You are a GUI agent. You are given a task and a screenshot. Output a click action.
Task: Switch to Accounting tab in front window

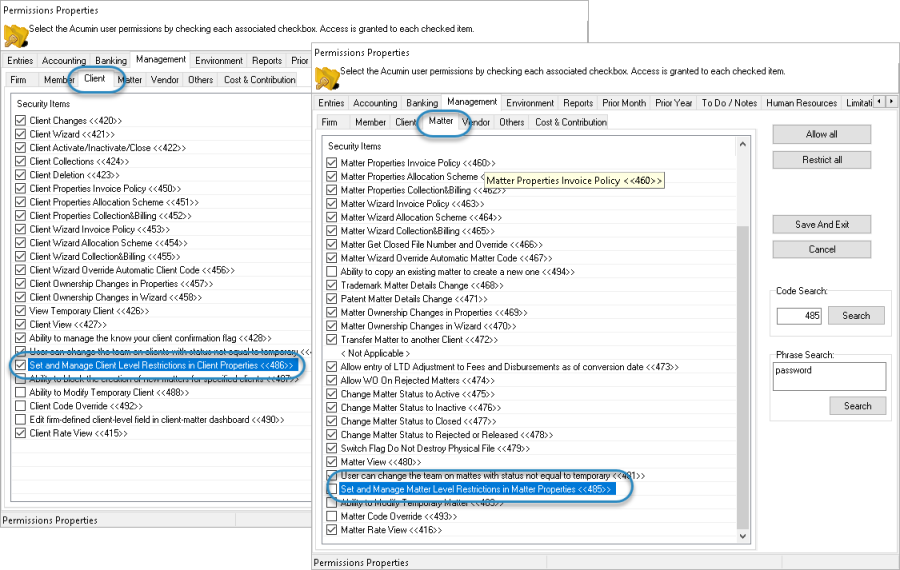point(375,103)
